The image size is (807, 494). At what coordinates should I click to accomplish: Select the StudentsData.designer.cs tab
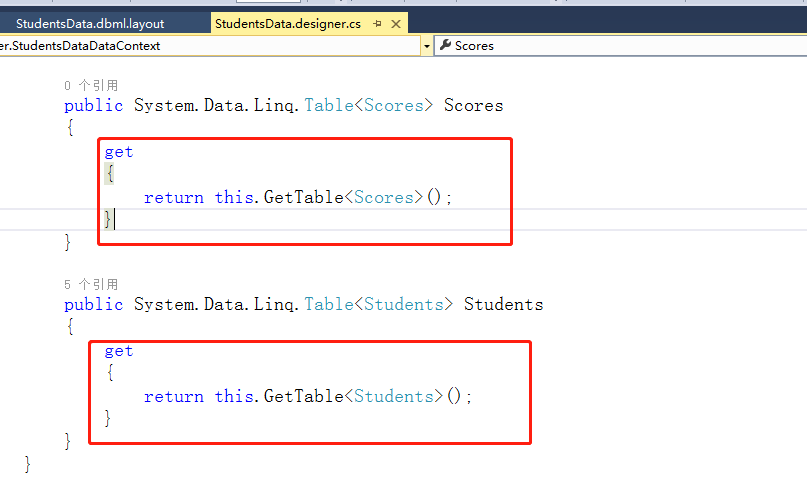point(288,24)
